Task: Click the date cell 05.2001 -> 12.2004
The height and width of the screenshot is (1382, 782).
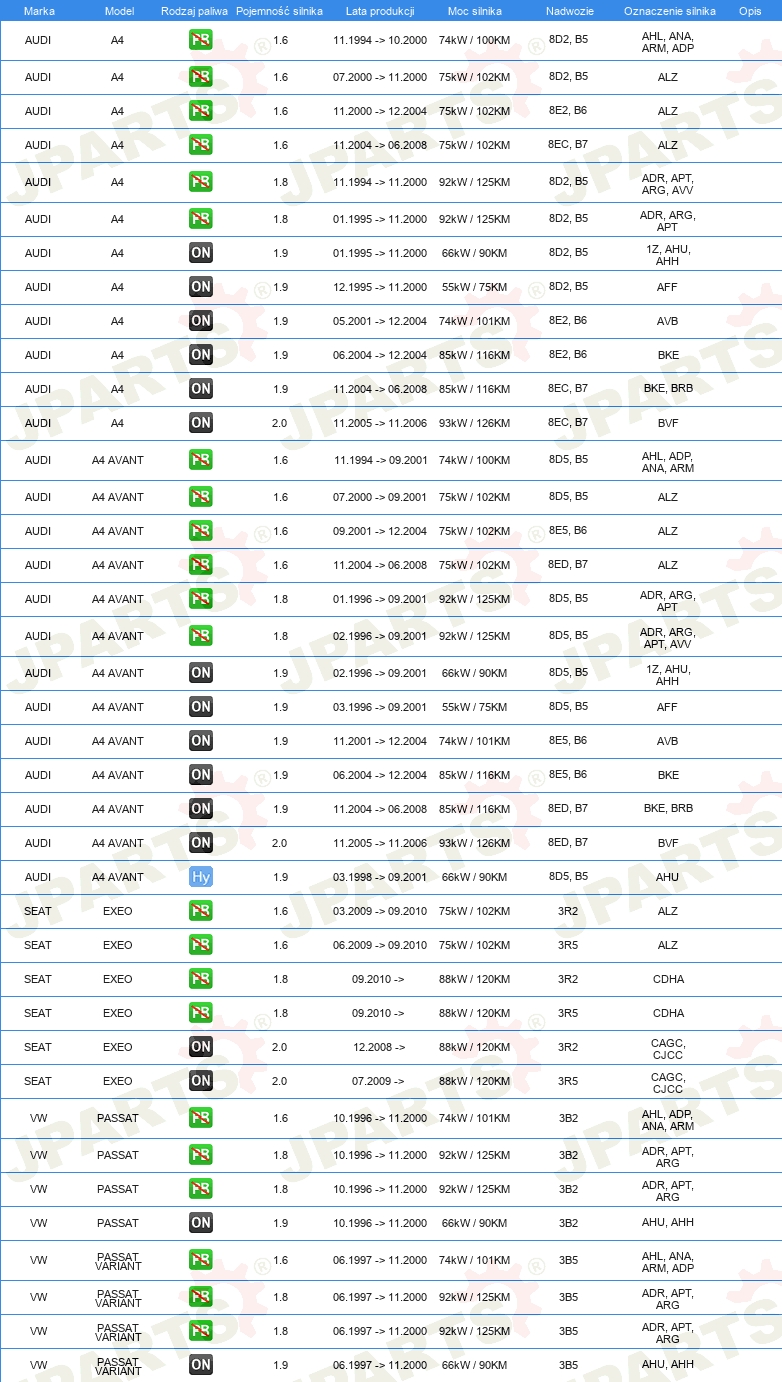Action: 380,321
